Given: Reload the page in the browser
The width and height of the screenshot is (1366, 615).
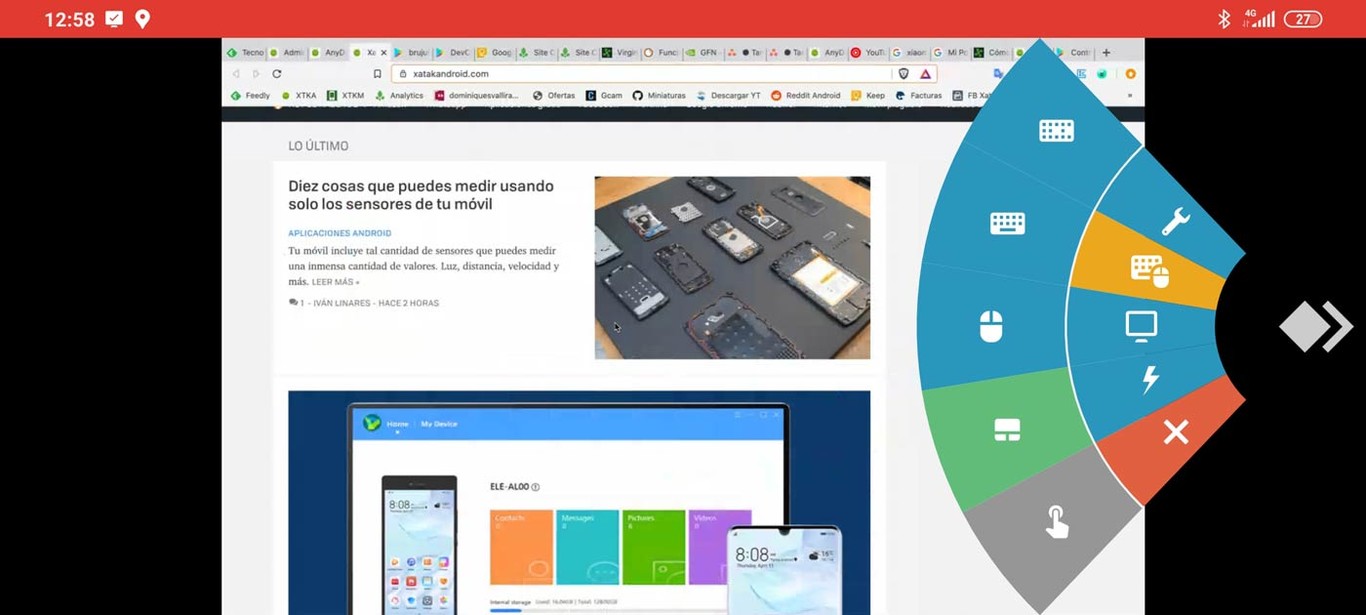Looking at the screenshot, I should click(x=277, y=74).
